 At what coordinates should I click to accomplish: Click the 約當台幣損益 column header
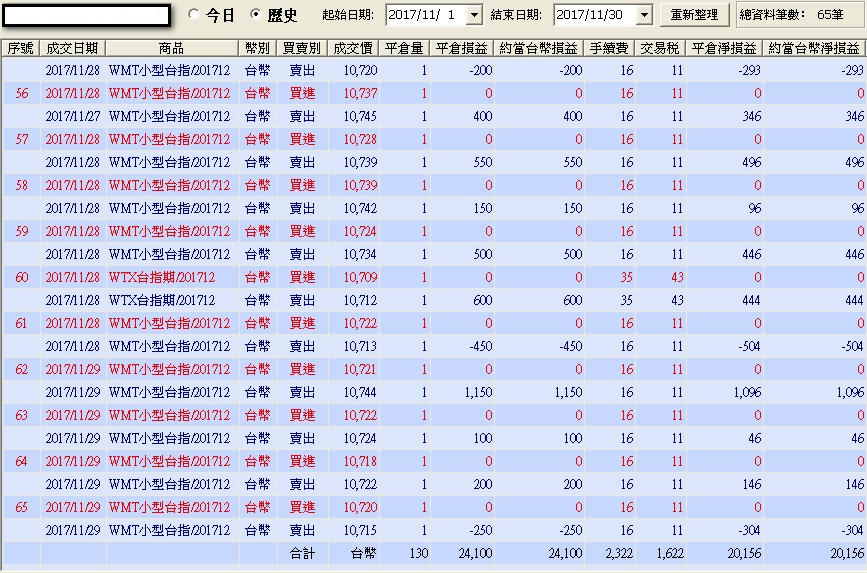pos(539,49)
